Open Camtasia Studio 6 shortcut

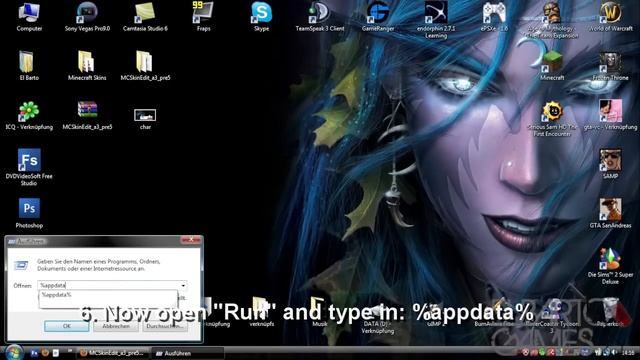[x=145, y=16]
